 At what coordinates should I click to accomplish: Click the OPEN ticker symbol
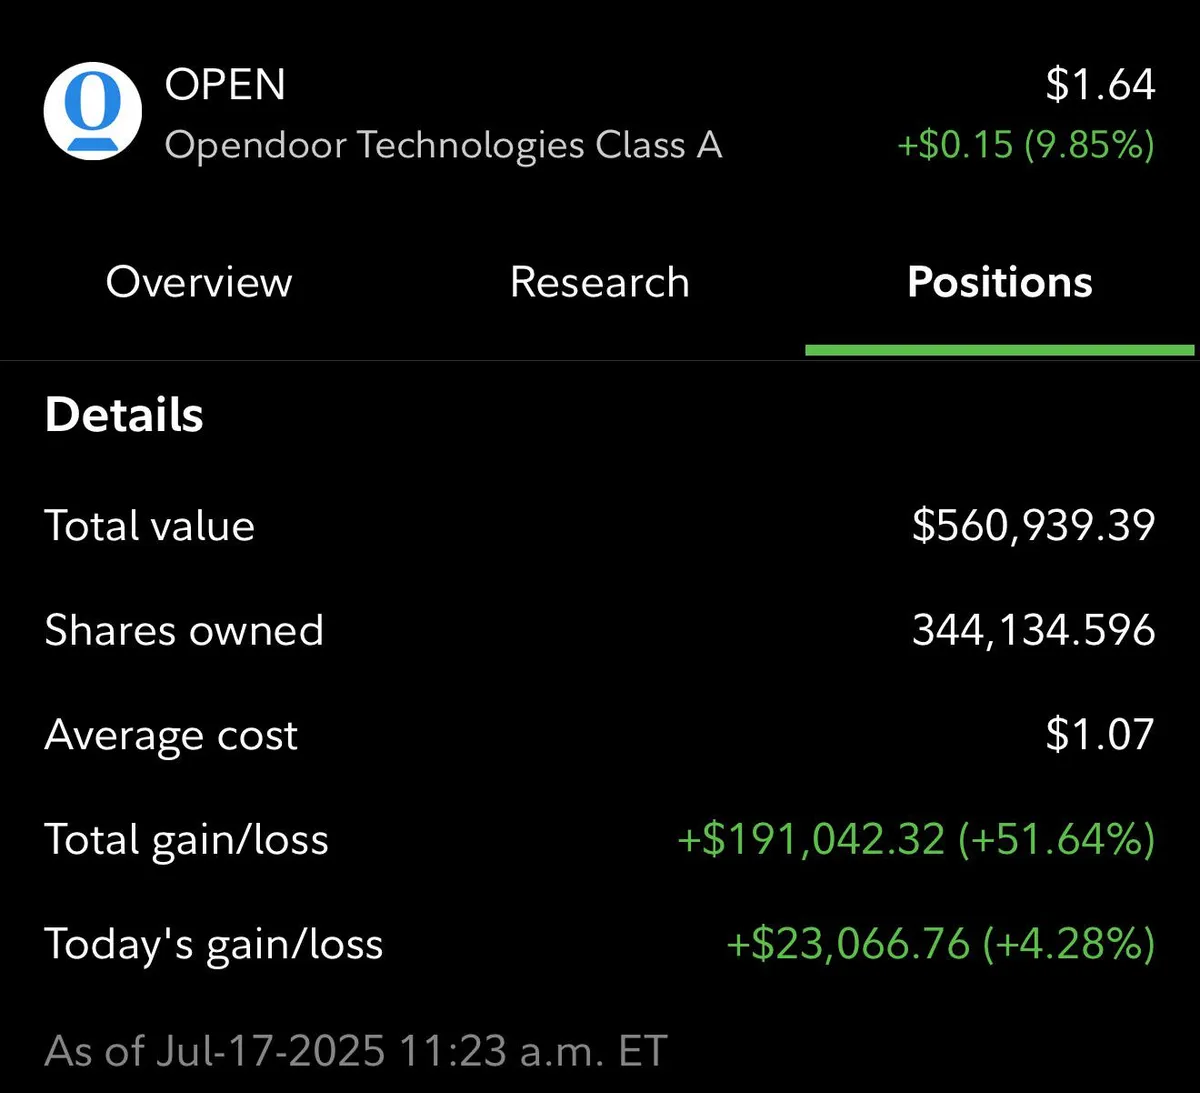click(225, 85)
